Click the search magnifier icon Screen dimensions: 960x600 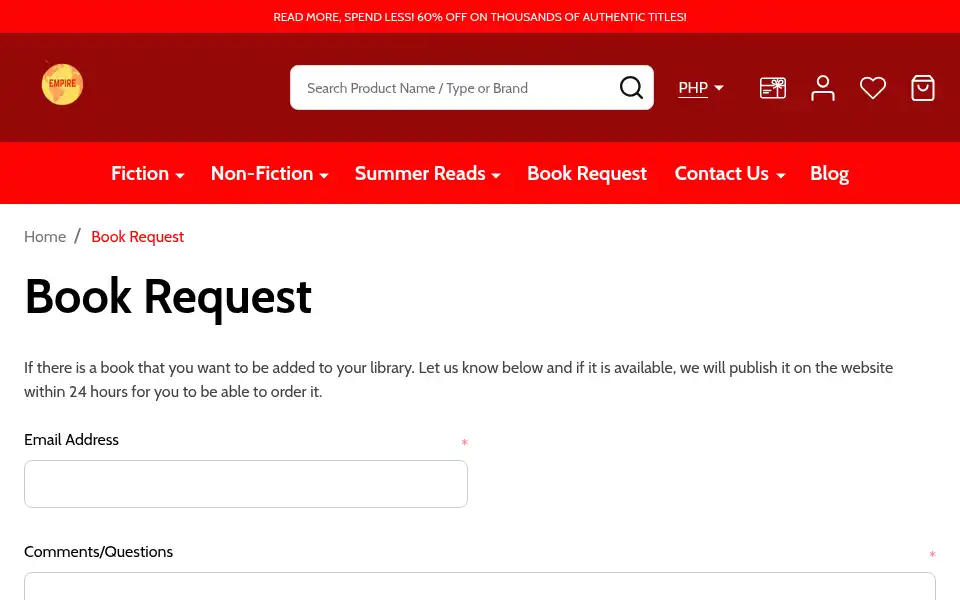click(631, 88)
